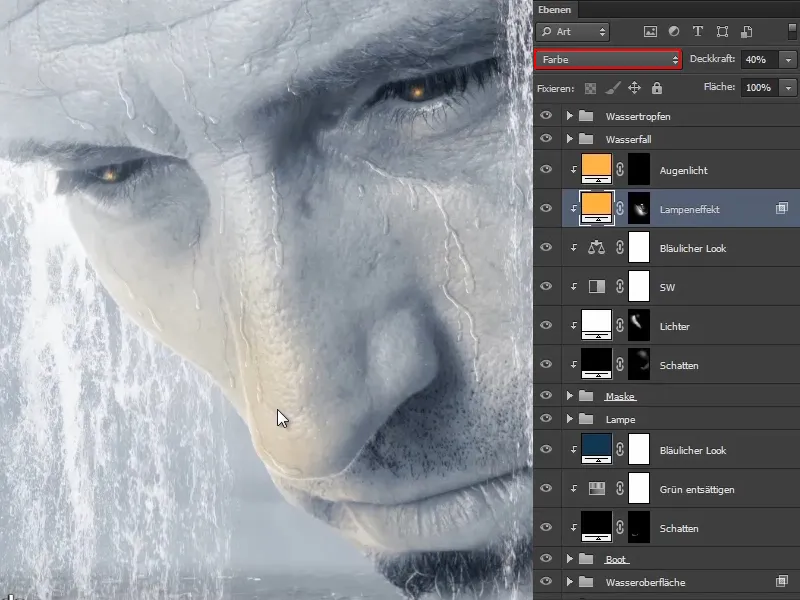
Task: Toggle mask link on Grün entsättigen layer
Action: 620,489
